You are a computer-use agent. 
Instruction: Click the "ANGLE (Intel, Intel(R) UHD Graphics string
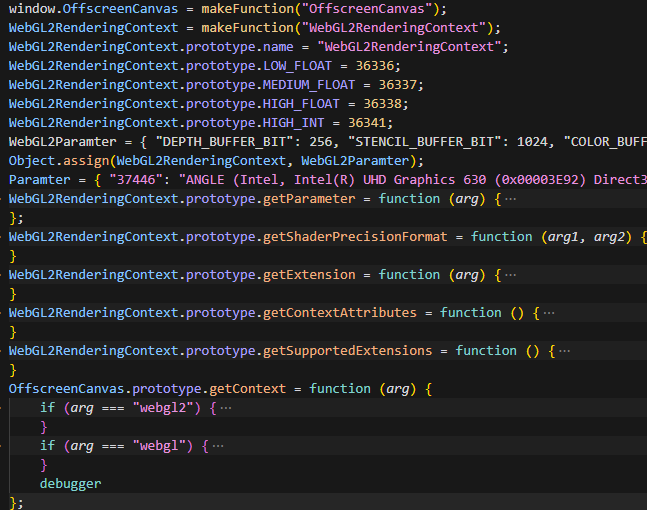tap(413, 179)
